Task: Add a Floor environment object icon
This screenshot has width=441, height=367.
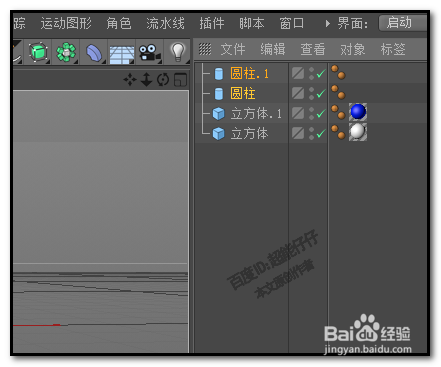Action: (x=122, y=53)
